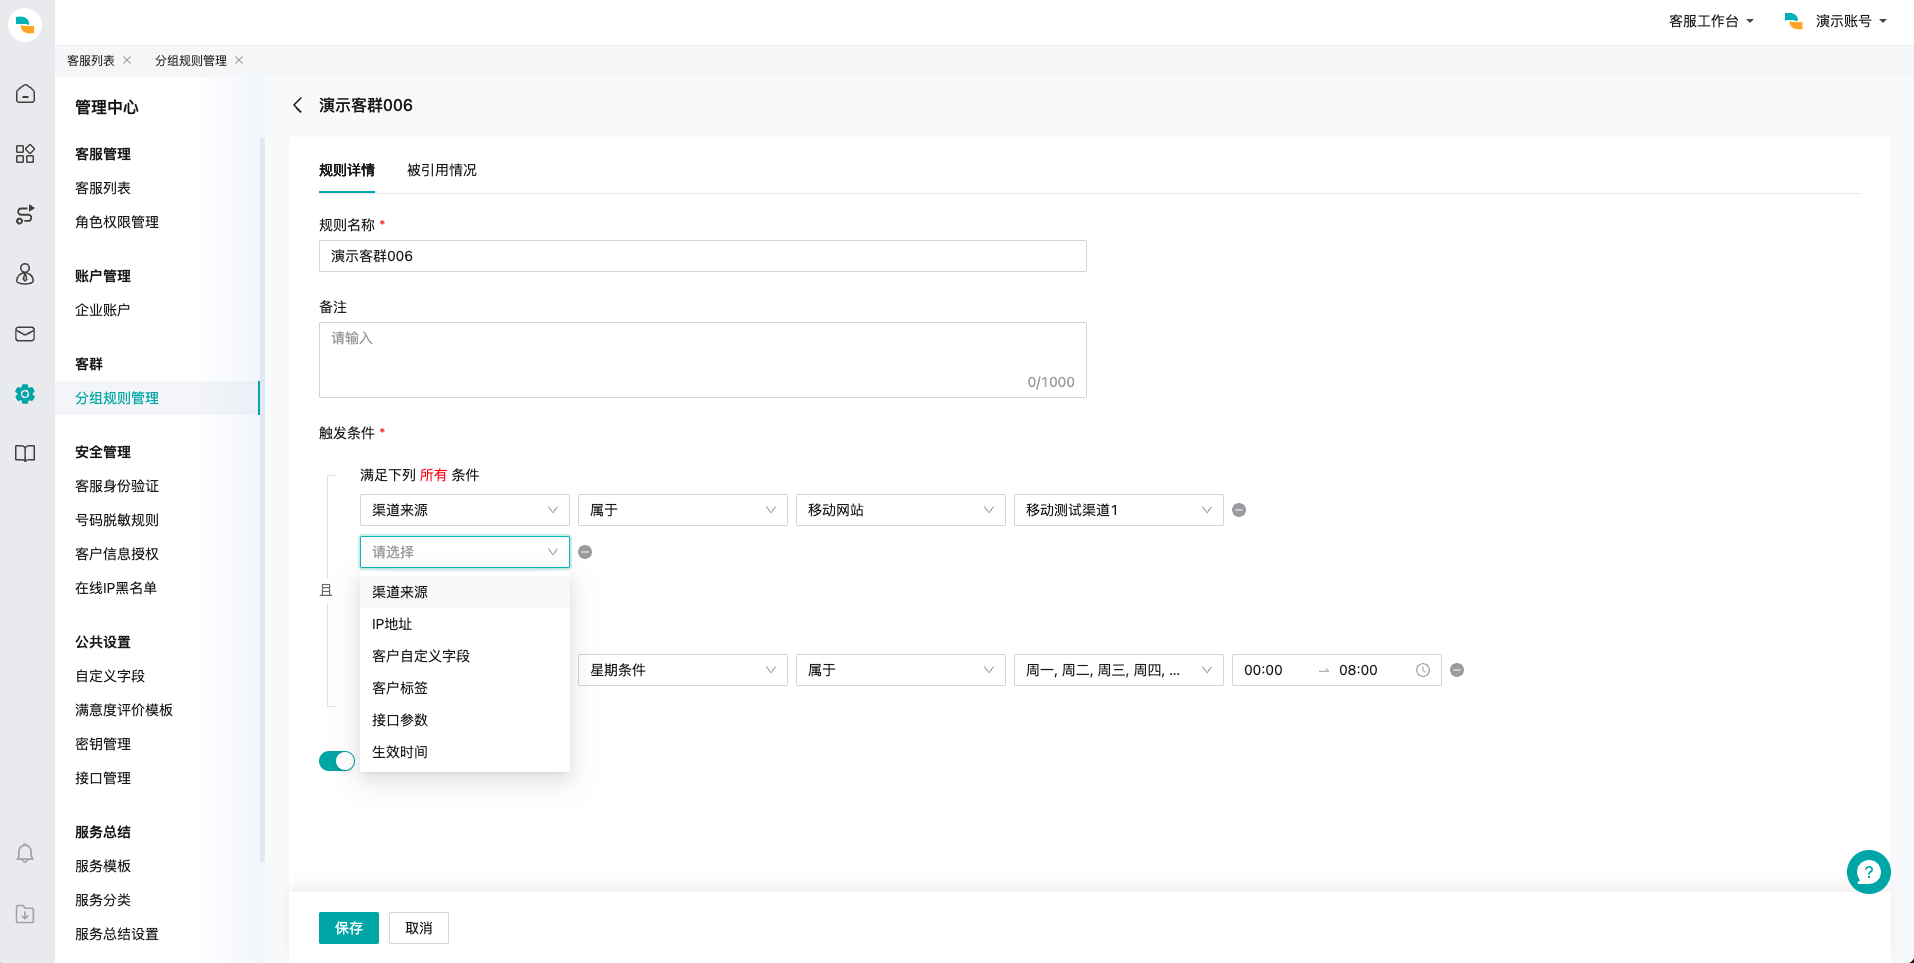The width and height of the screenshot is (1914, 963).
Task: Open the clock icon in time range
Action: [x=1423, y=670]
